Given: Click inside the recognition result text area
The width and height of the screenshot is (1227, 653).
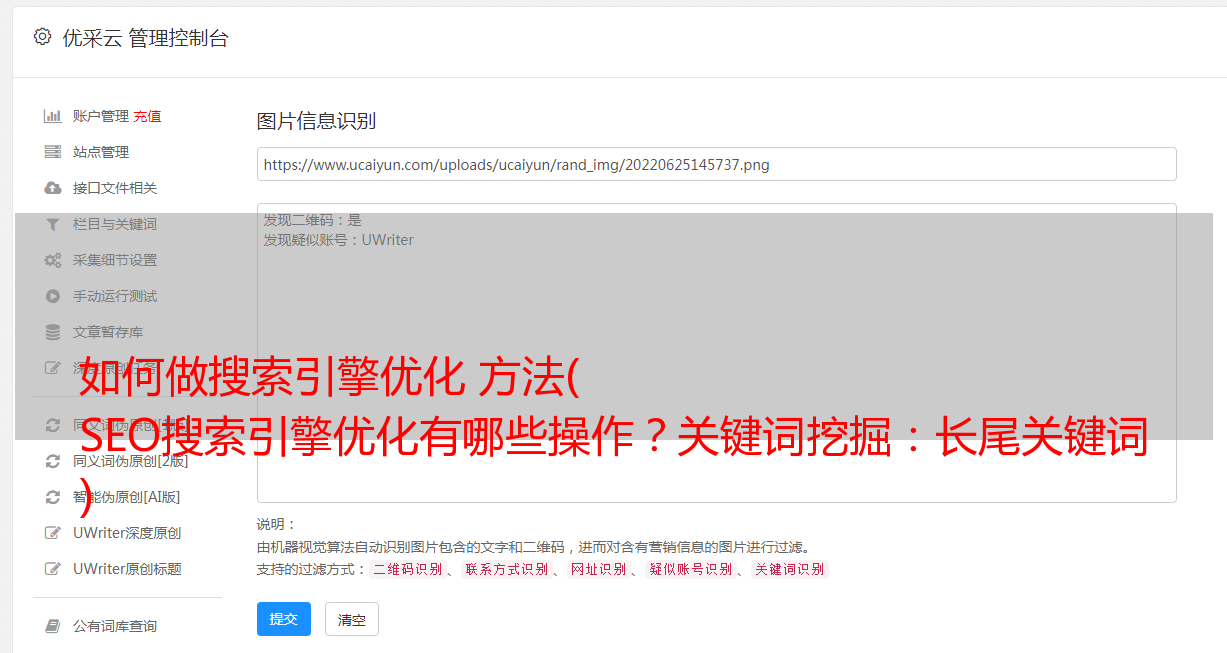Looking at the screenshot, I should [x=716, y=352].
